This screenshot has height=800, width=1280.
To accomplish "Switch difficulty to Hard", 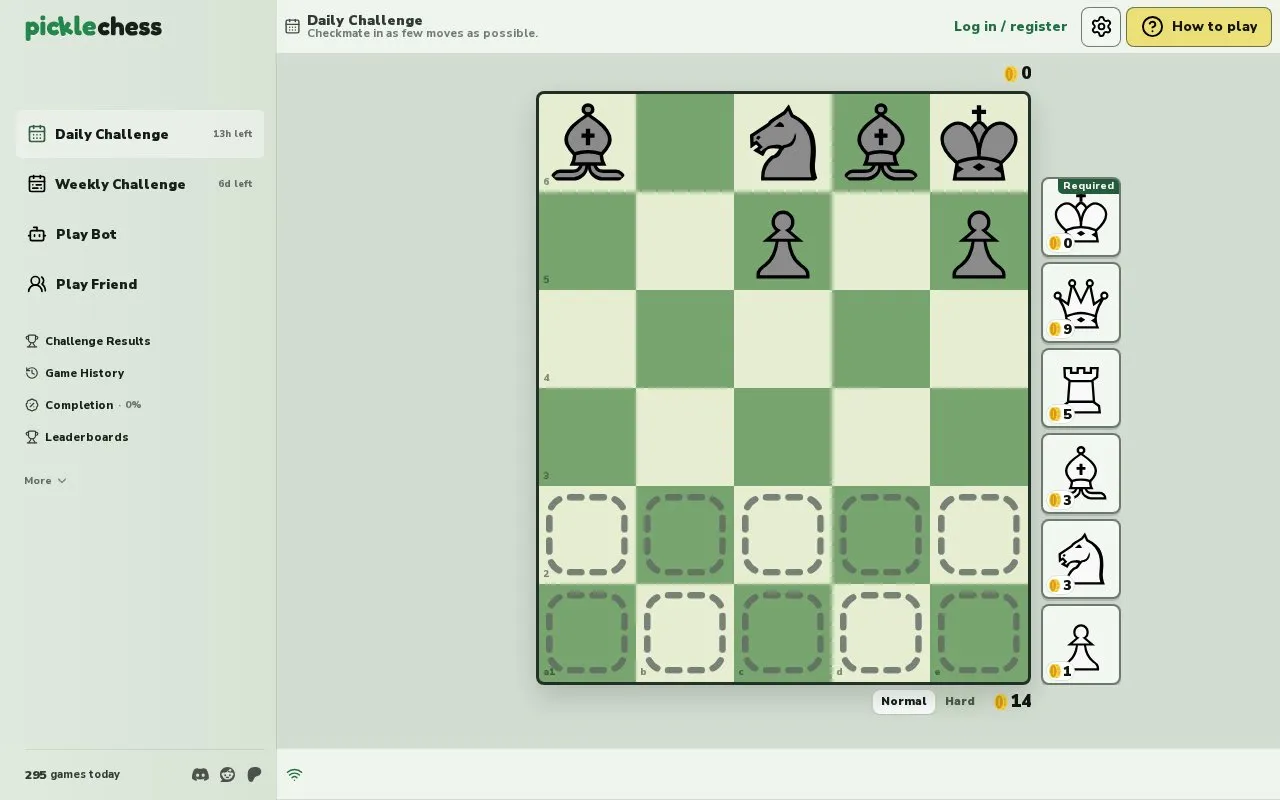I will tap(960, 702).
